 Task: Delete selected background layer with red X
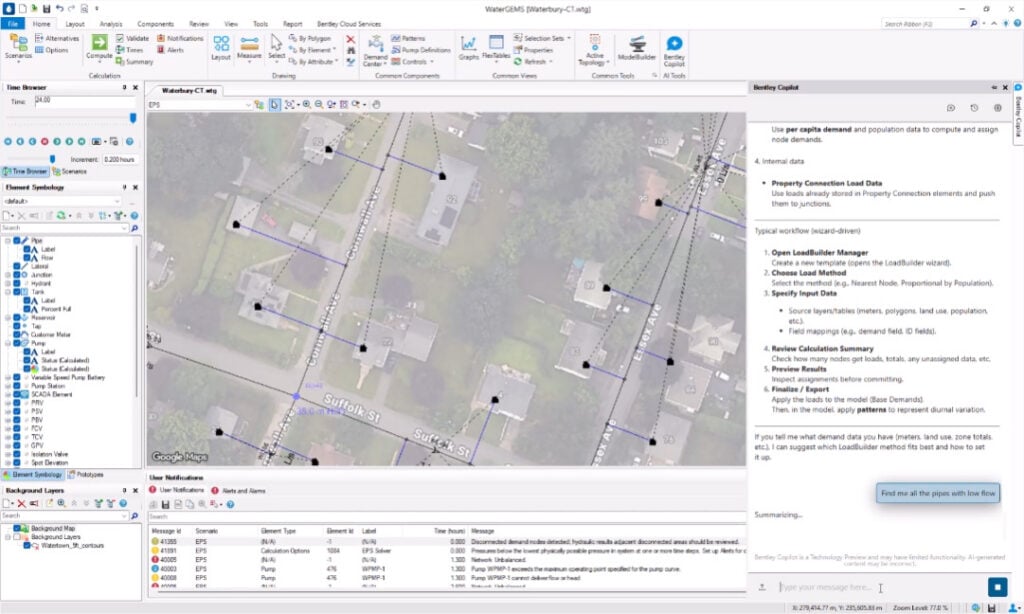pos(22,504)
